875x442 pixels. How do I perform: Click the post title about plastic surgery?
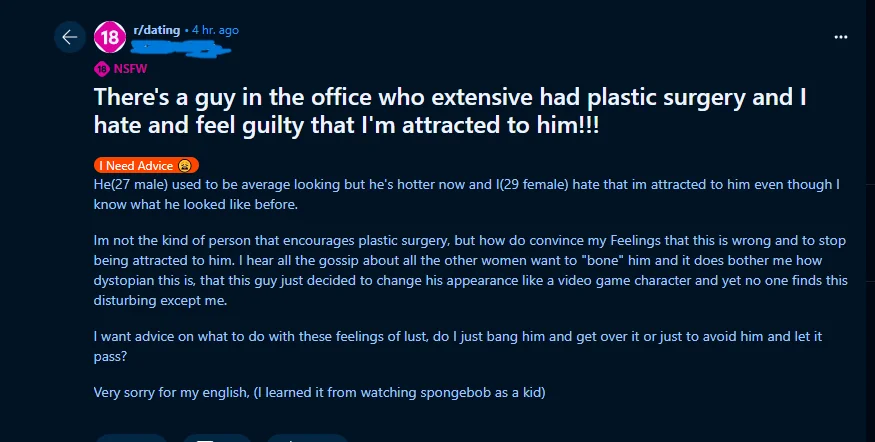coord(450,111)
